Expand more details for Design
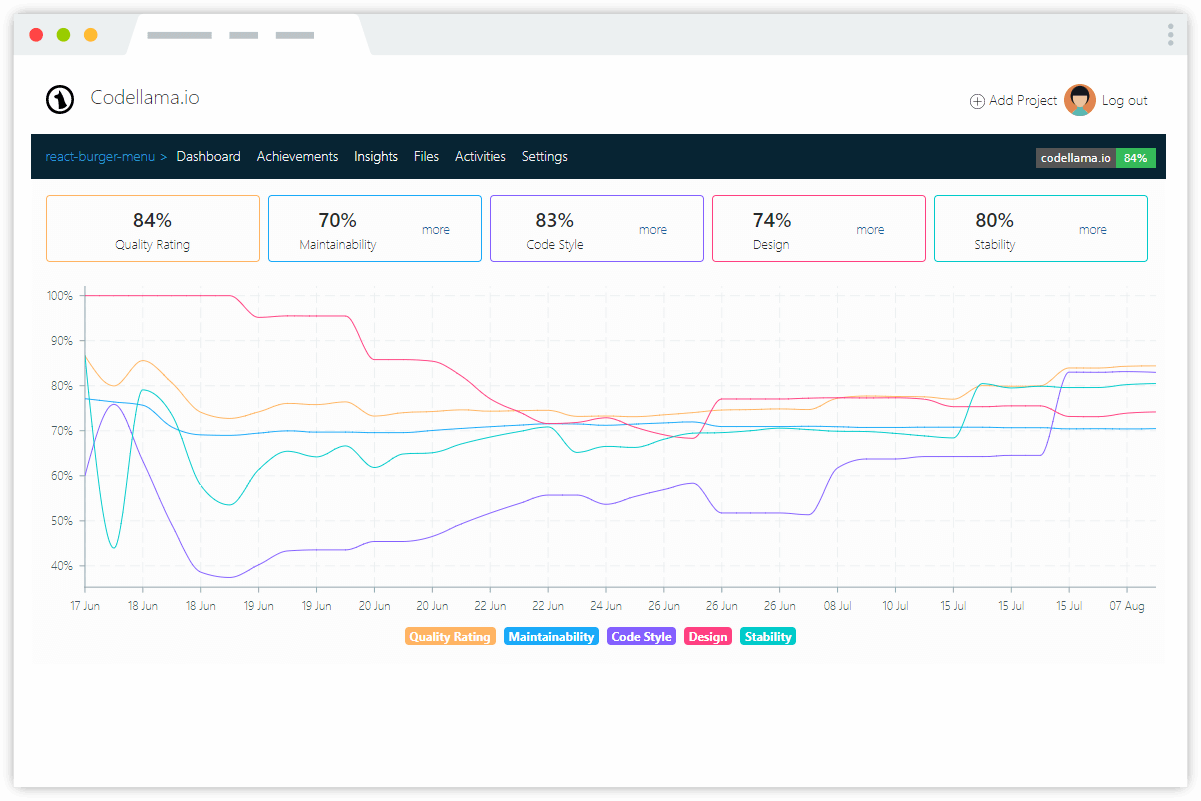This screenshot has width=1201, height=801. 870,230
